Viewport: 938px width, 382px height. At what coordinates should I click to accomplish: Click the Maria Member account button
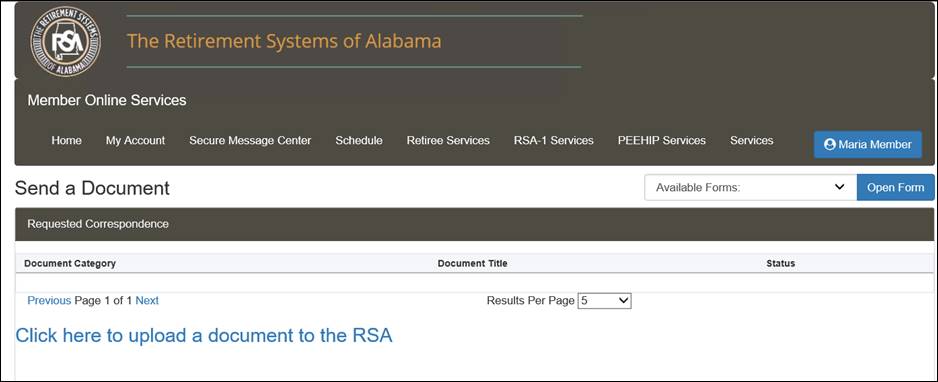pos(868,145)
